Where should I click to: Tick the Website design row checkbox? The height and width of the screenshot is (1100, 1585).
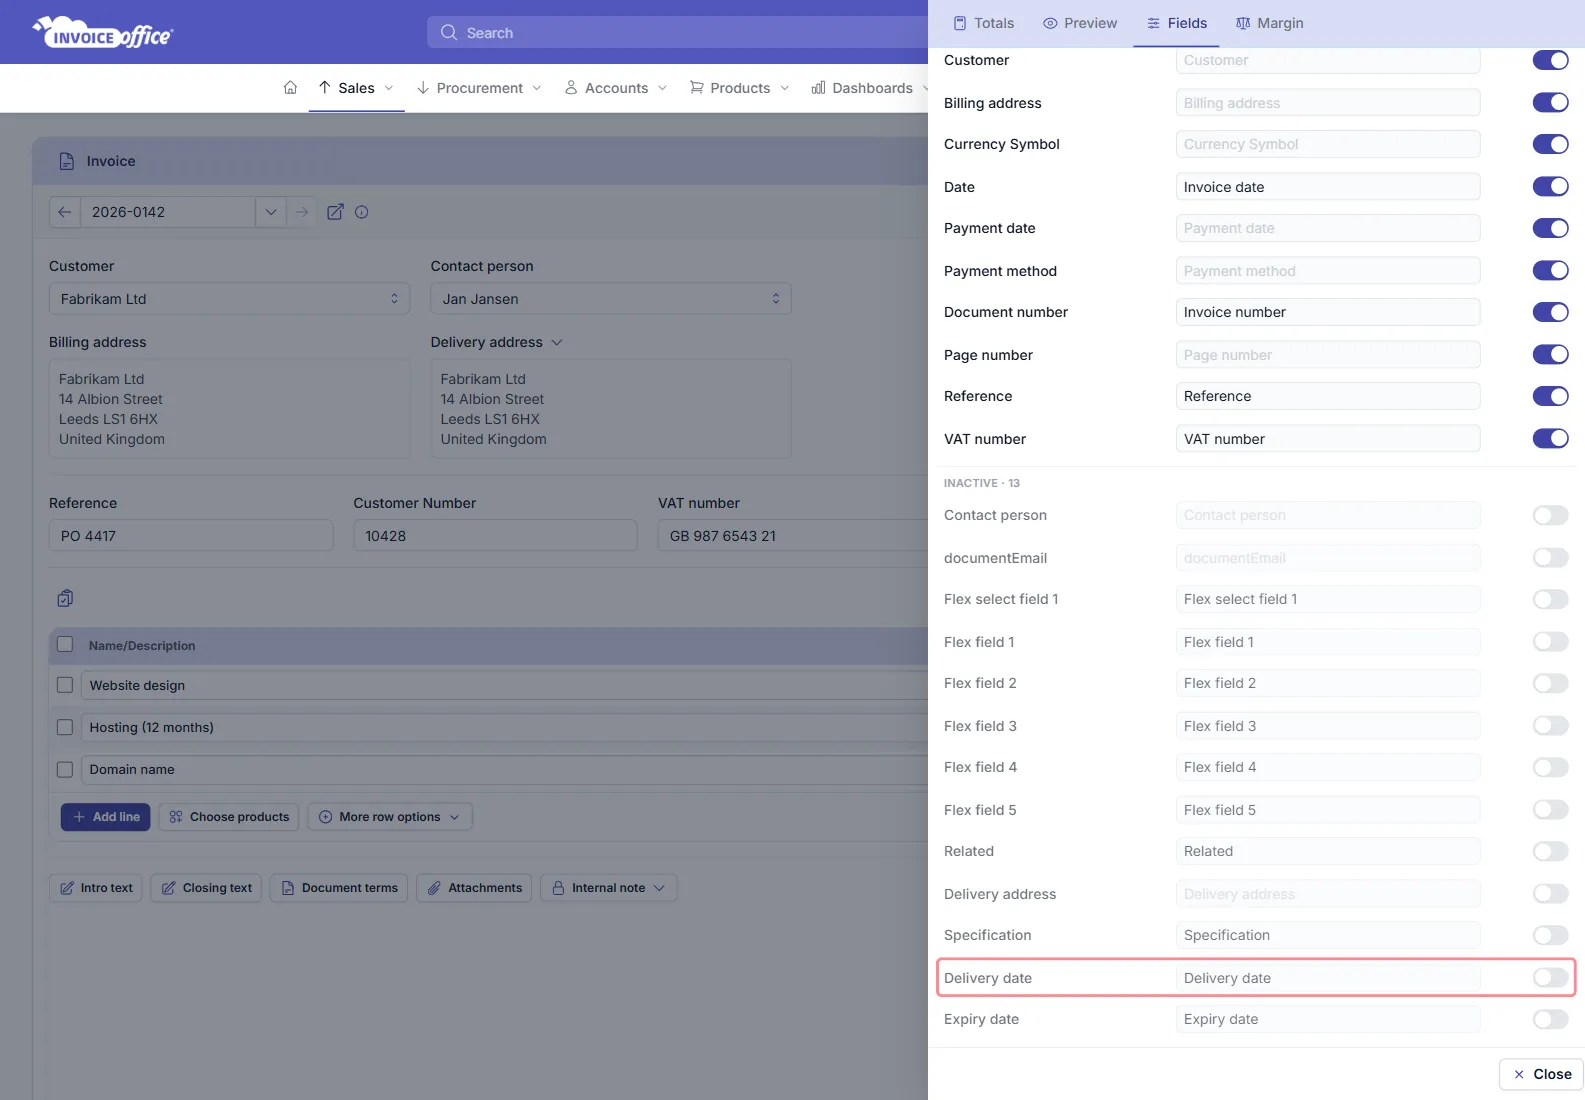coord(65,685)
